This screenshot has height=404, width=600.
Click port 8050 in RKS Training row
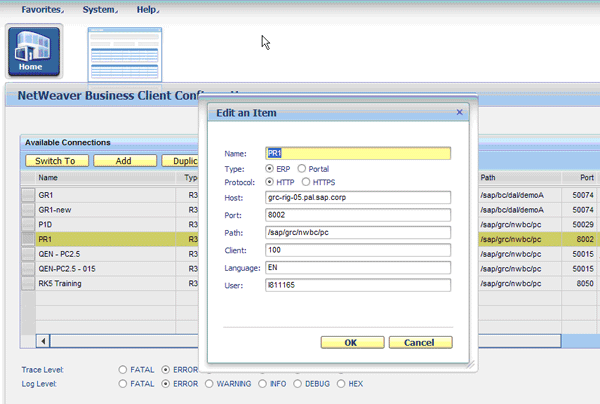[585, 283]
